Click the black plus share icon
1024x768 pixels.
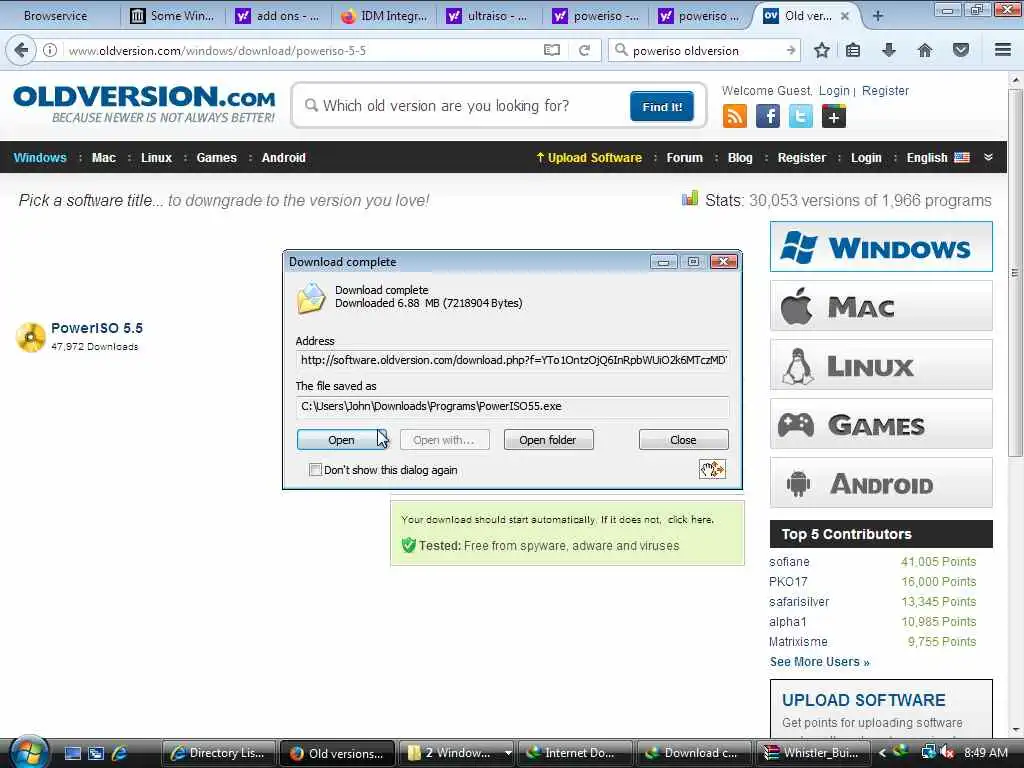pyautogui.click(x=834, y=116)
